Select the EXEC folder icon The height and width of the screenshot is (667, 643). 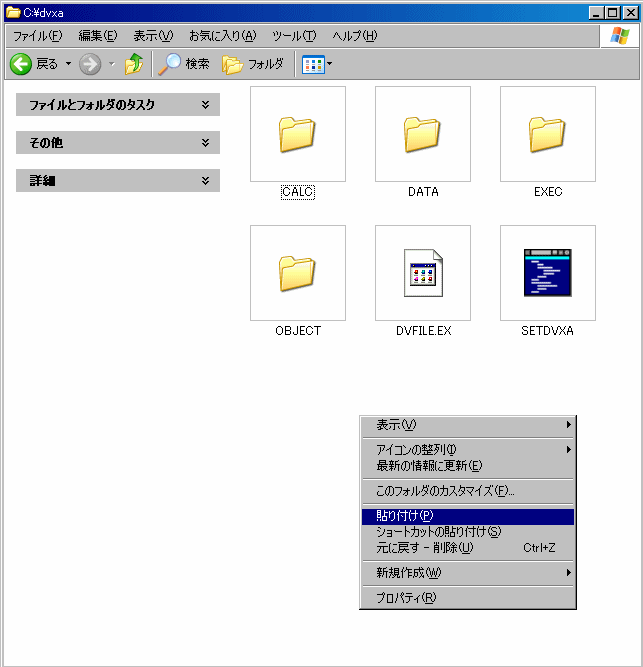pos(547,134)
